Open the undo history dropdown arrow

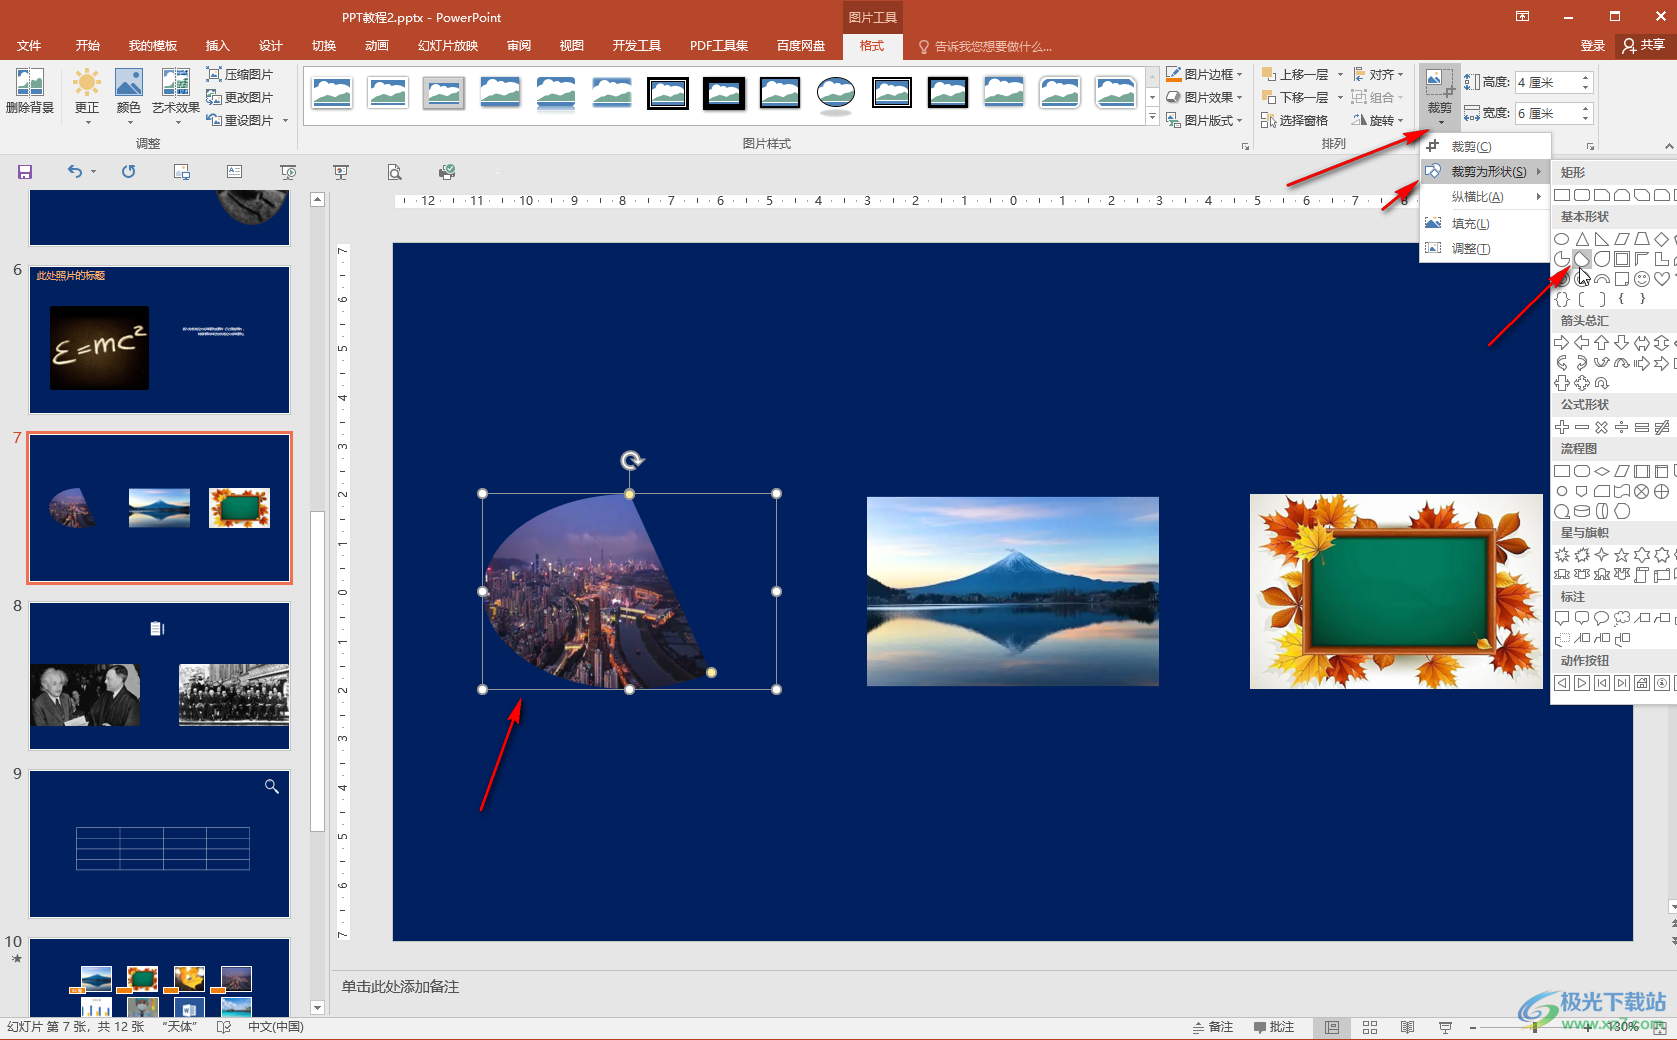point(94,172)
